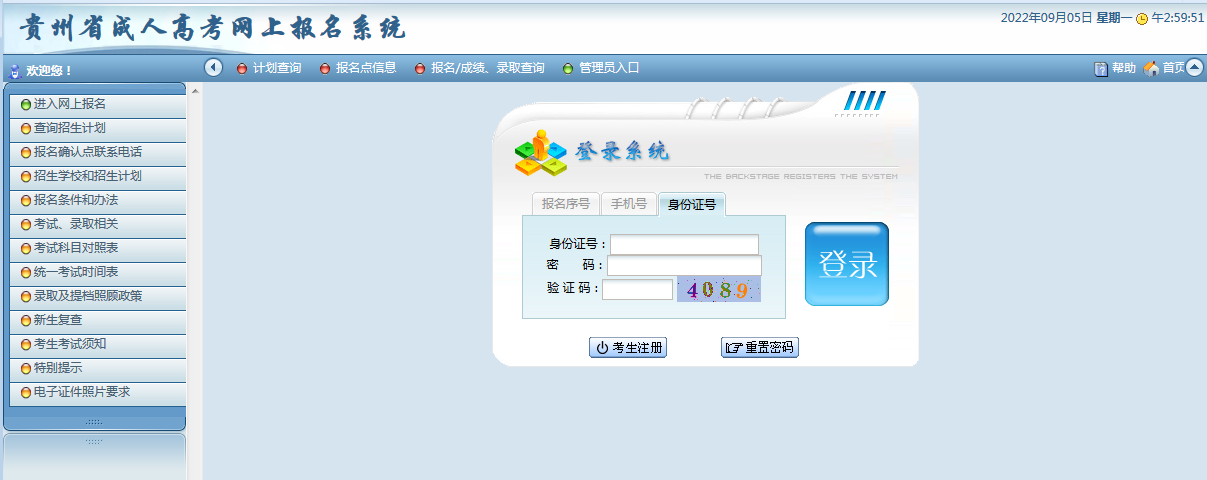Click the green bullet icon beside 管理员入口
Viewport: 1207px width, 480px height.
(x=568, y=69)
